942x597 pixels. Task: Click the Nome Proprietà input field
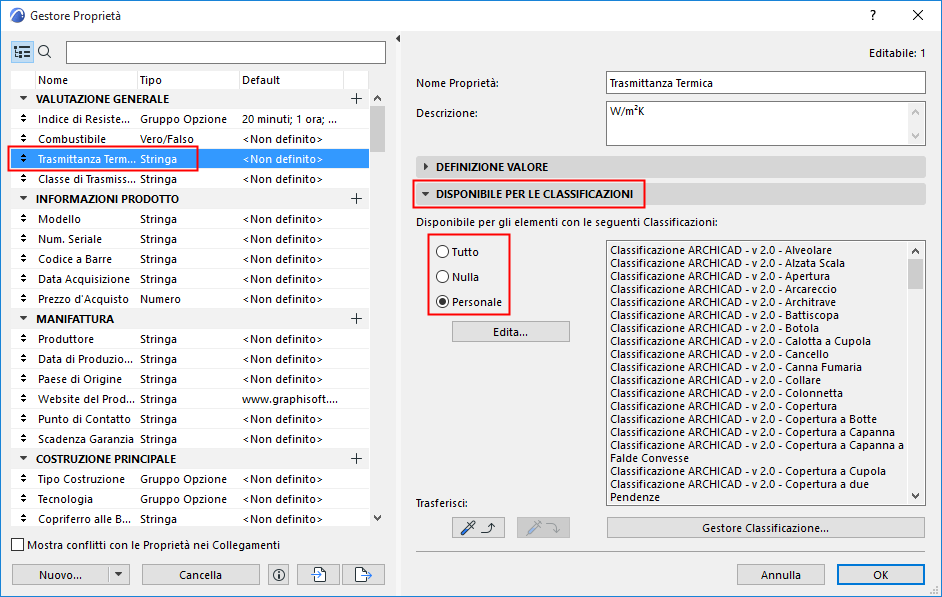tap(765, 83)
